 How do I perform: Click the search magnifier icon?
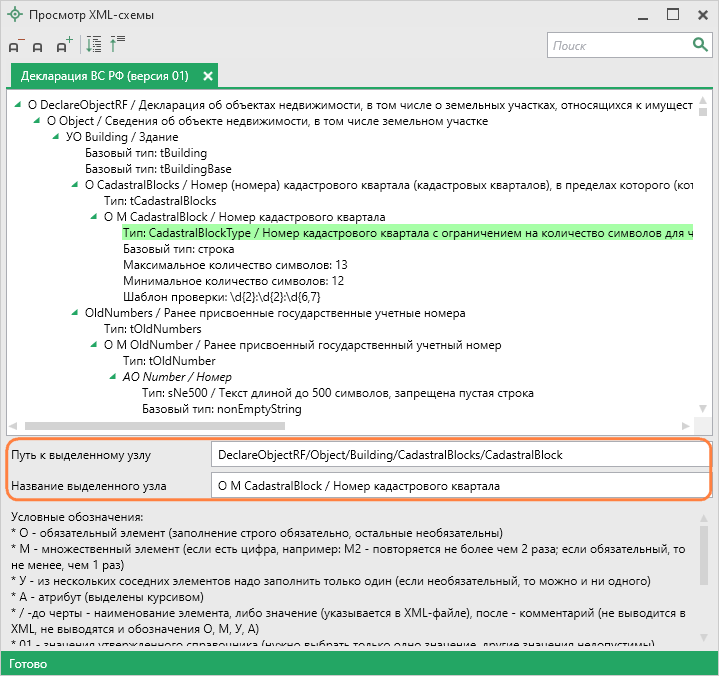coord(700,45)
